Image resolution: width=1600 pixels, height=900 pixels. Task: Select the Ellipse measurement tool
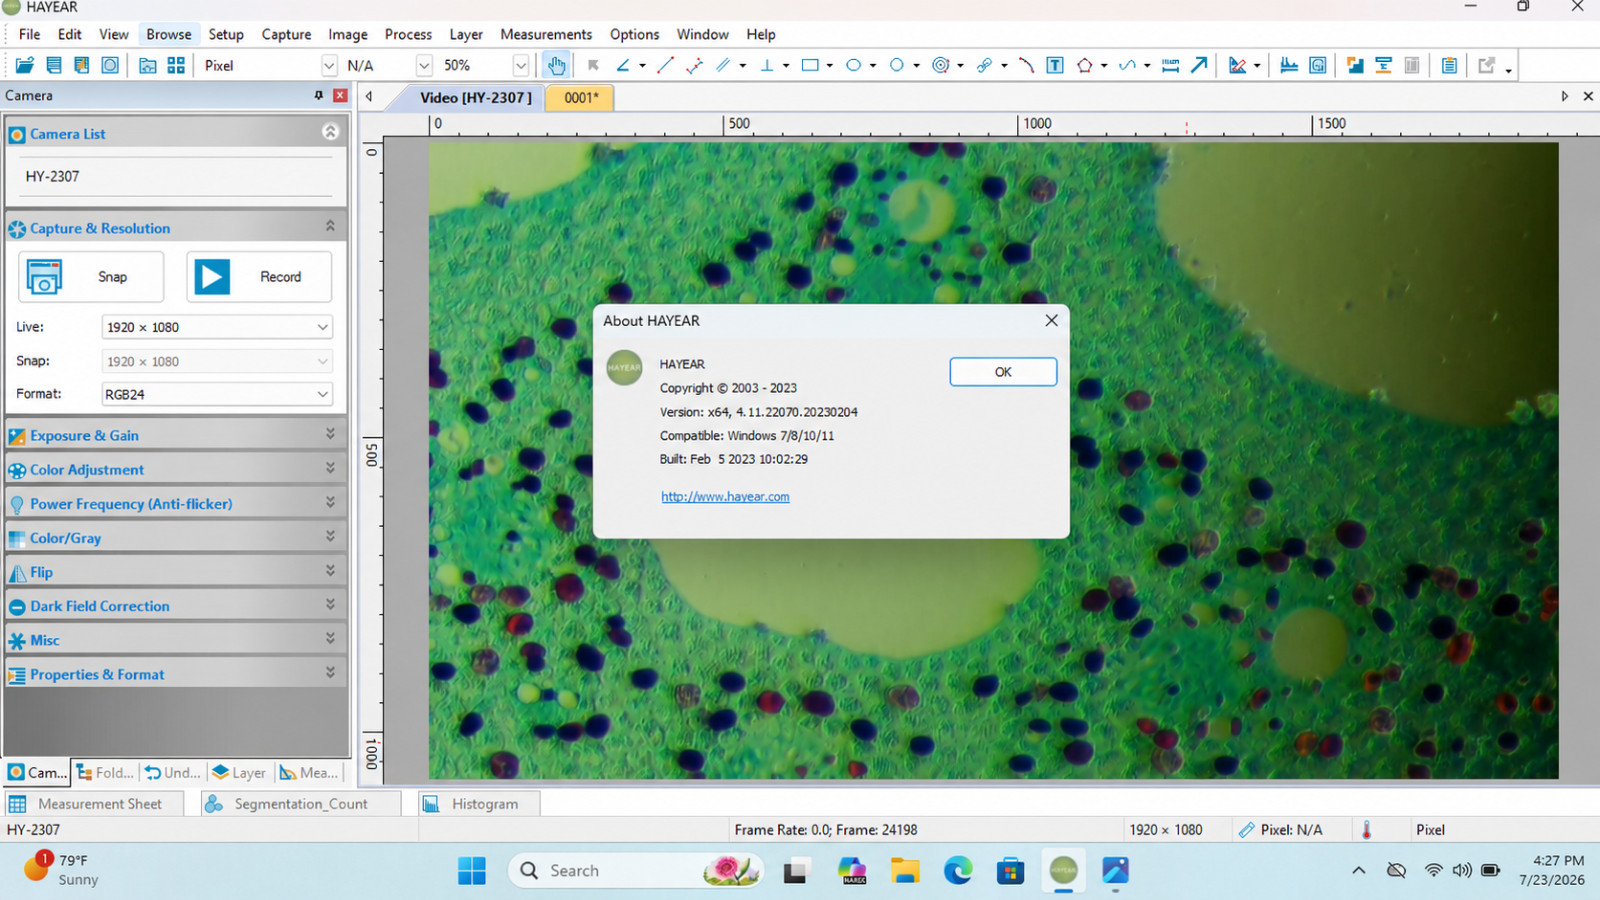[x=854, y=65]
